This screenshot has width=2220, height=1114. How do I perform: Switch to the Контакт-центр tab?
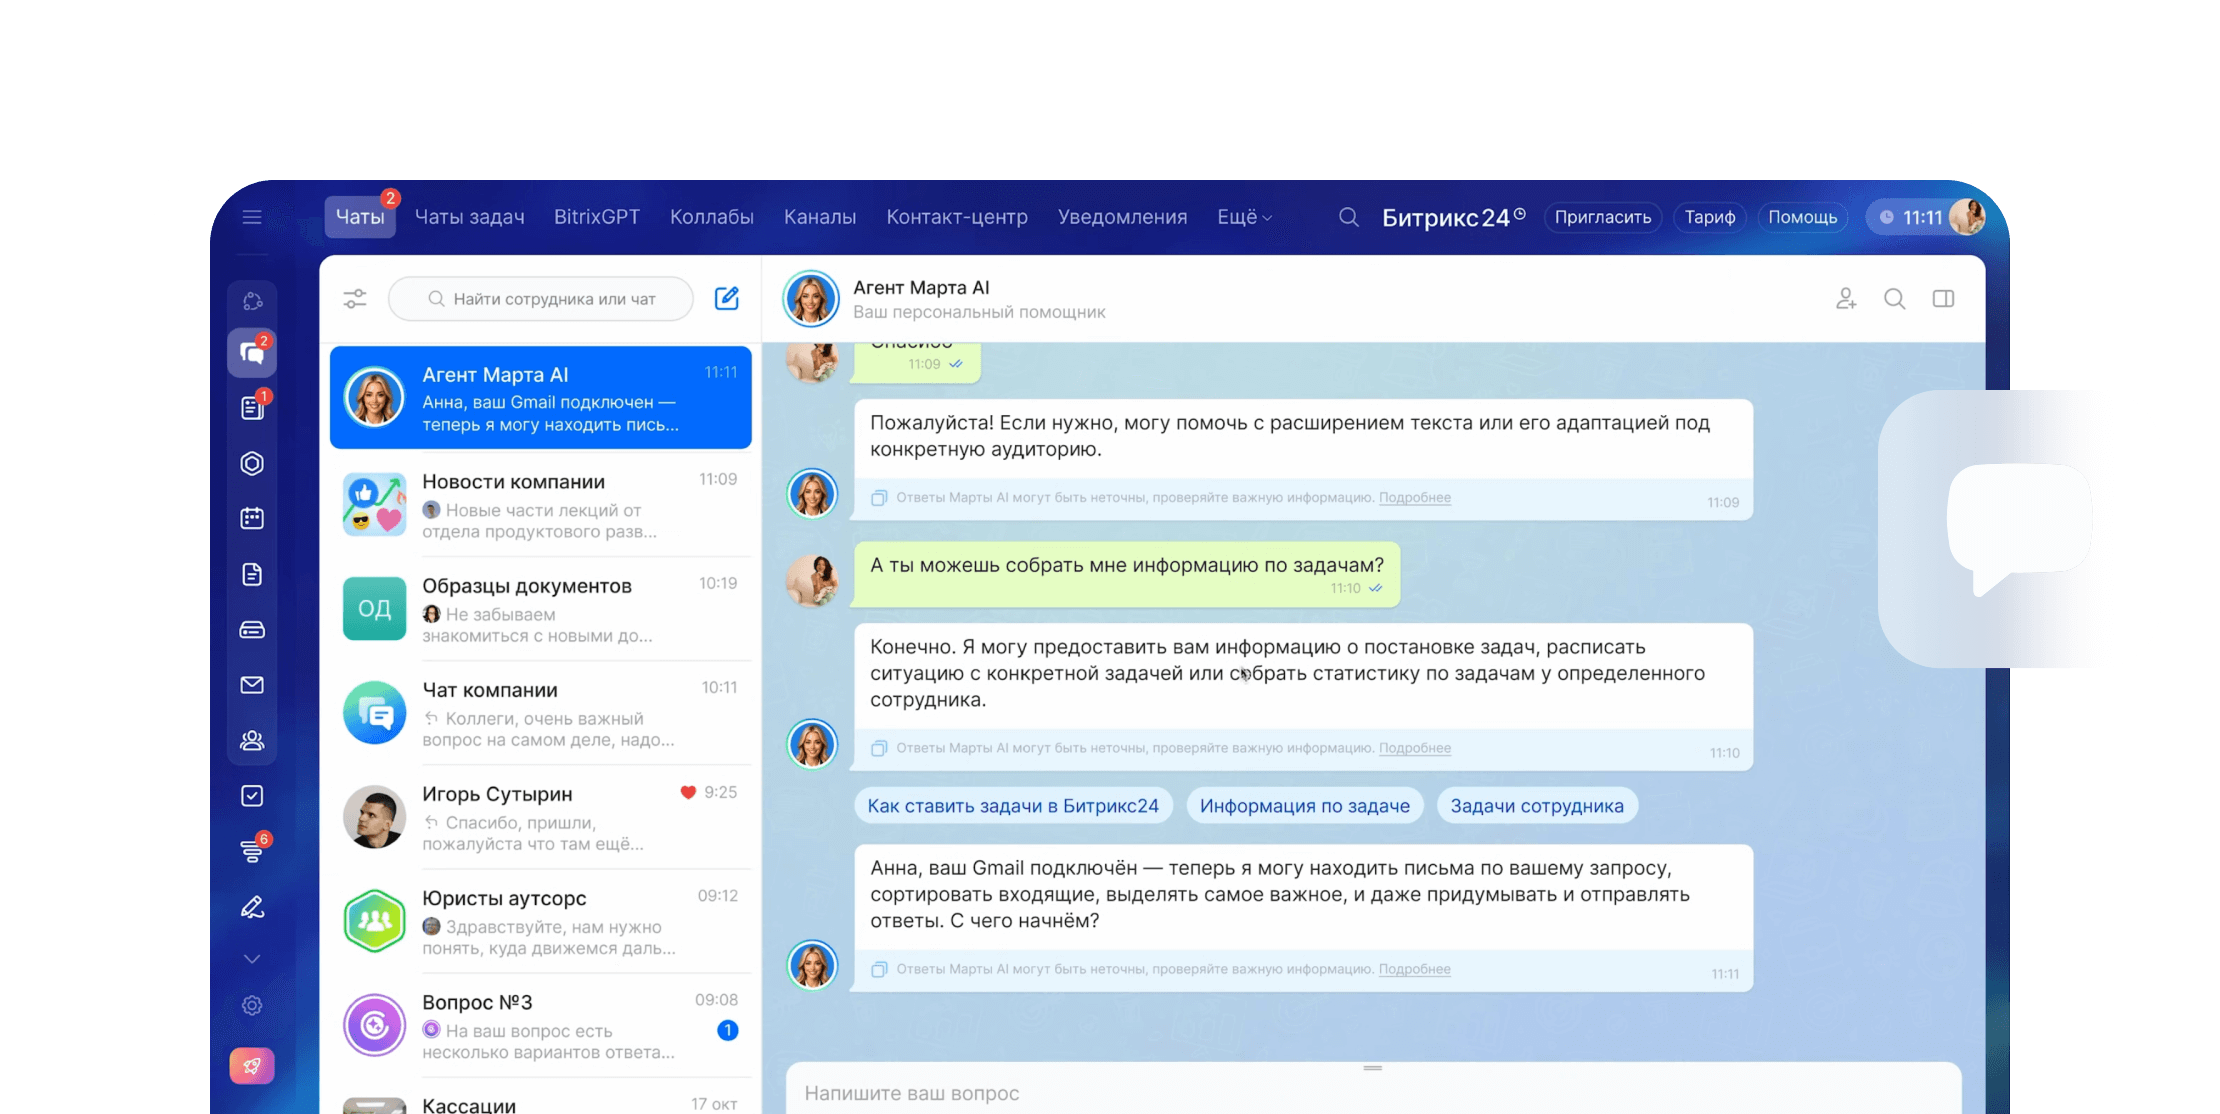tap(957, 217)
